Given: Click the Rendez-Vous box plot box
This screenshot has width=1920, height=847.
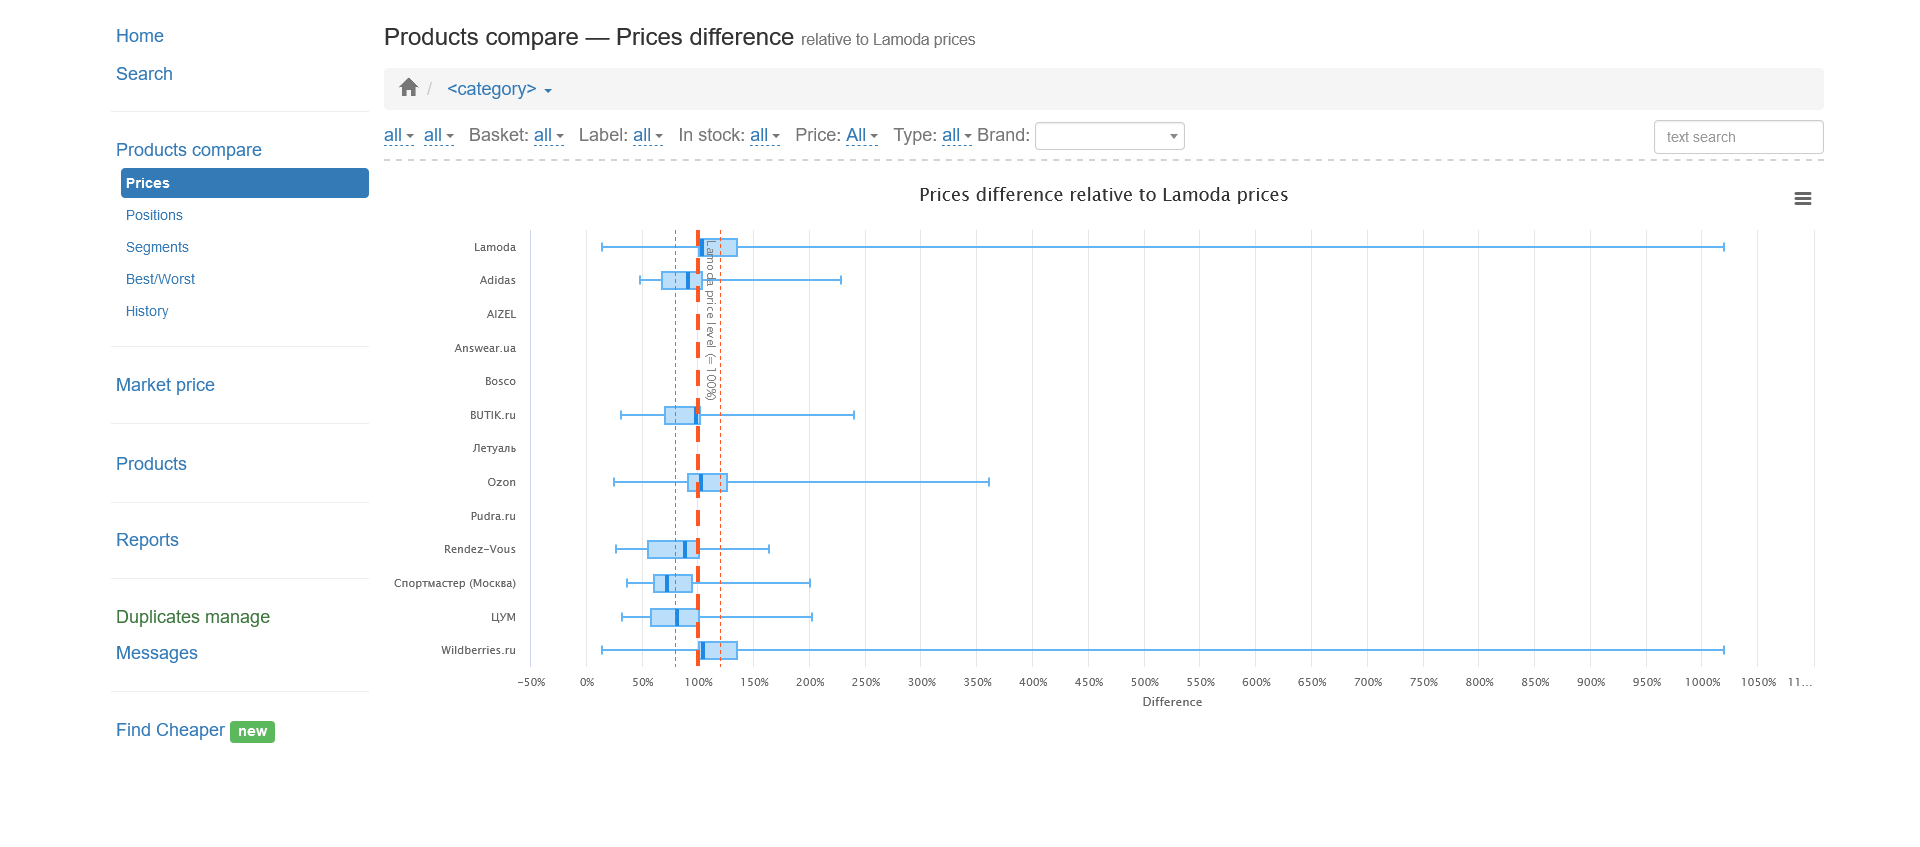Looking at the screenshot, I should pyautogui.click(x=673, y=549).
